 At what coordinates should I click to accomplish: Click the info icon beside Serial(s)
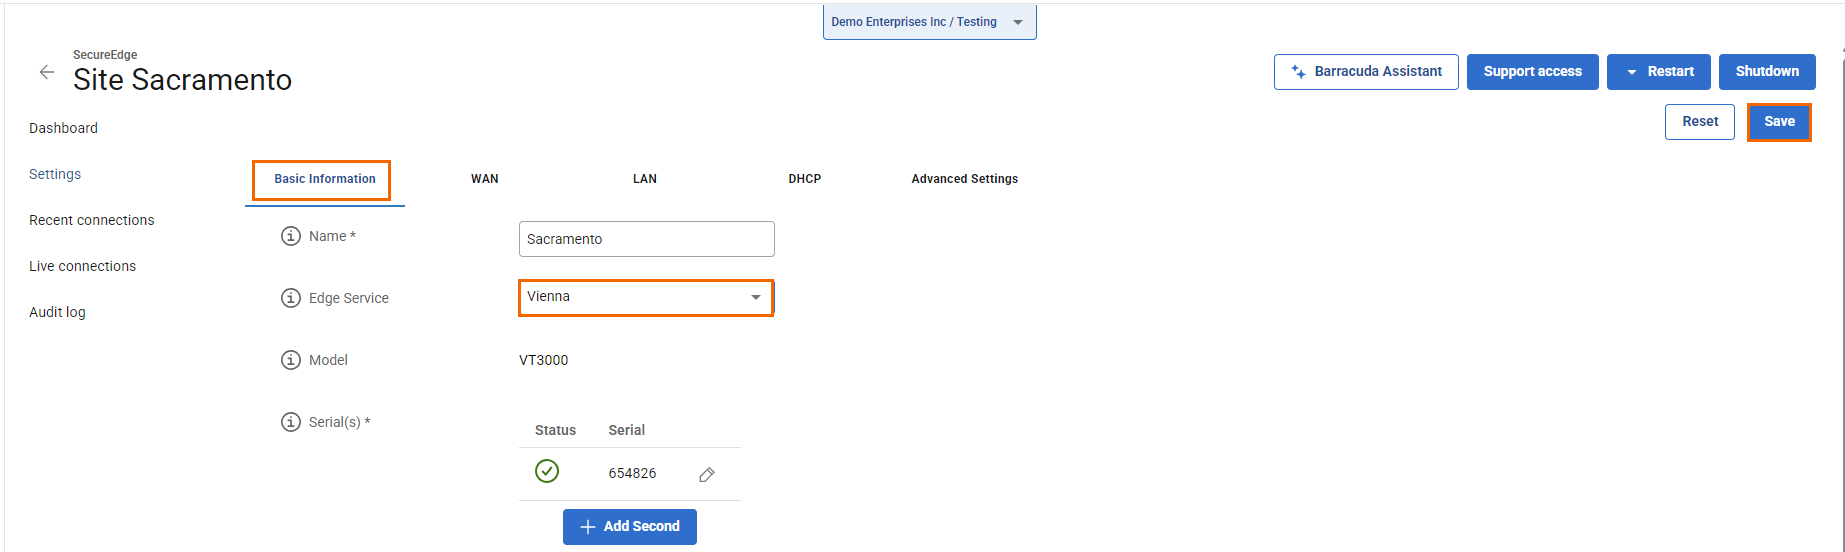[291, 422]
